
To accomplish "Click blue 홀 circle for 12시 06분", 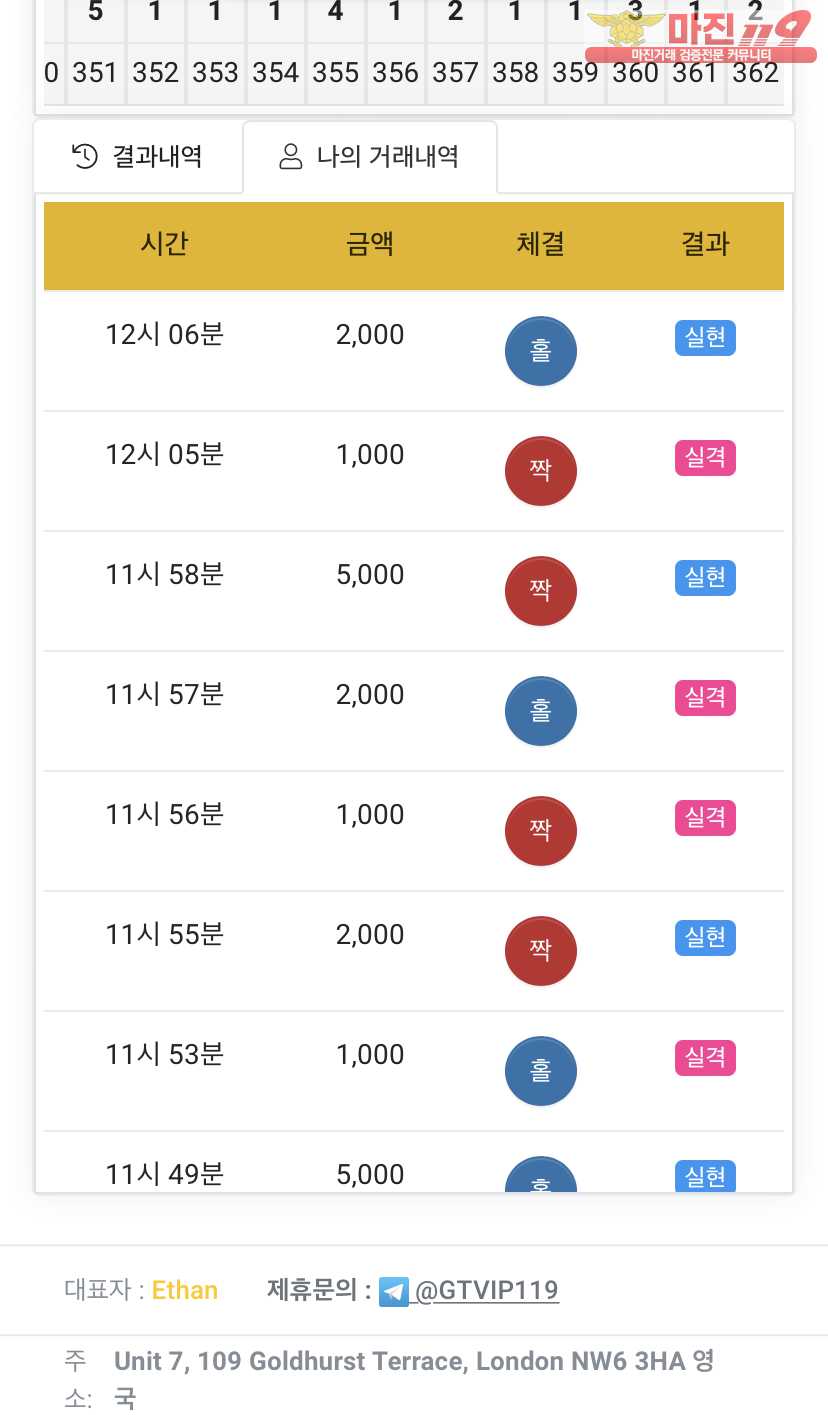I will coord(540,351).
